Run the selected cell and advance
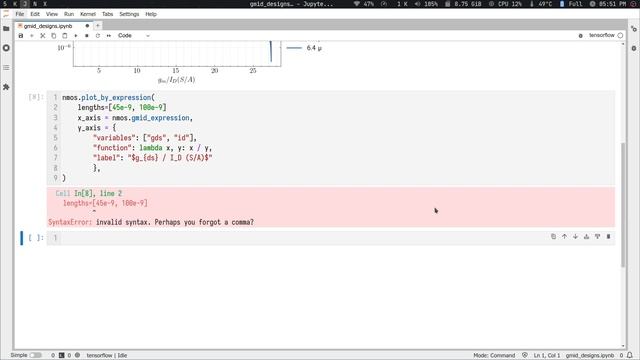 [x=76, y=36]
